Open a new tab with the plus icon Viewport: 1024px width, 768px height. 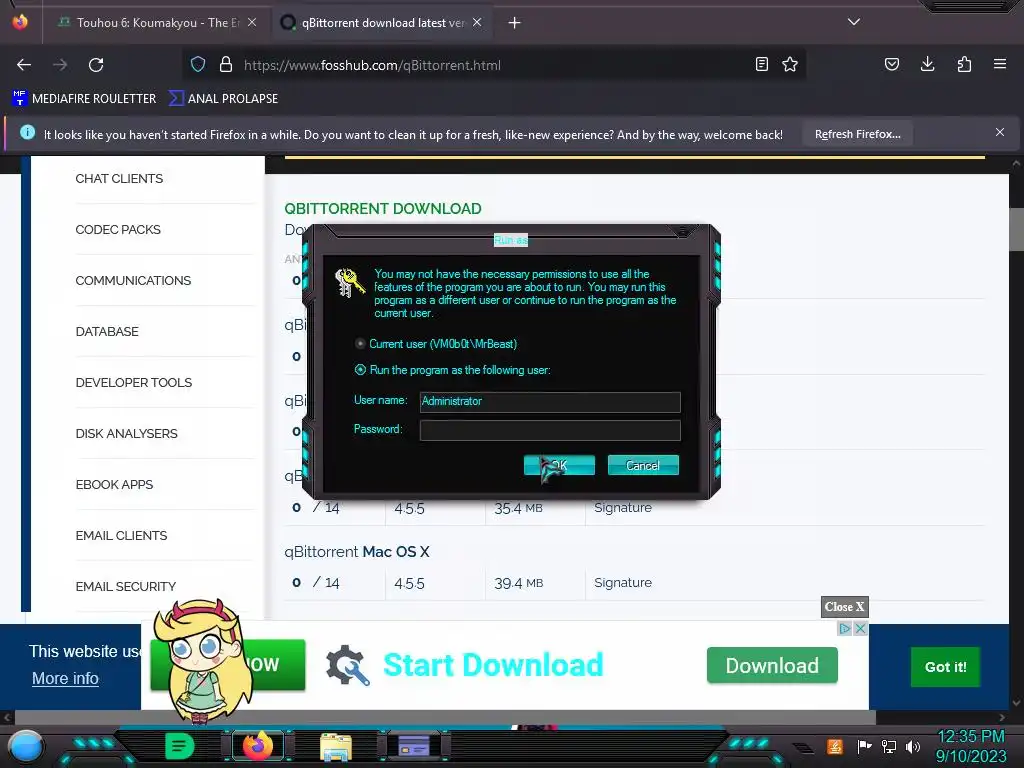click(515, 23)
